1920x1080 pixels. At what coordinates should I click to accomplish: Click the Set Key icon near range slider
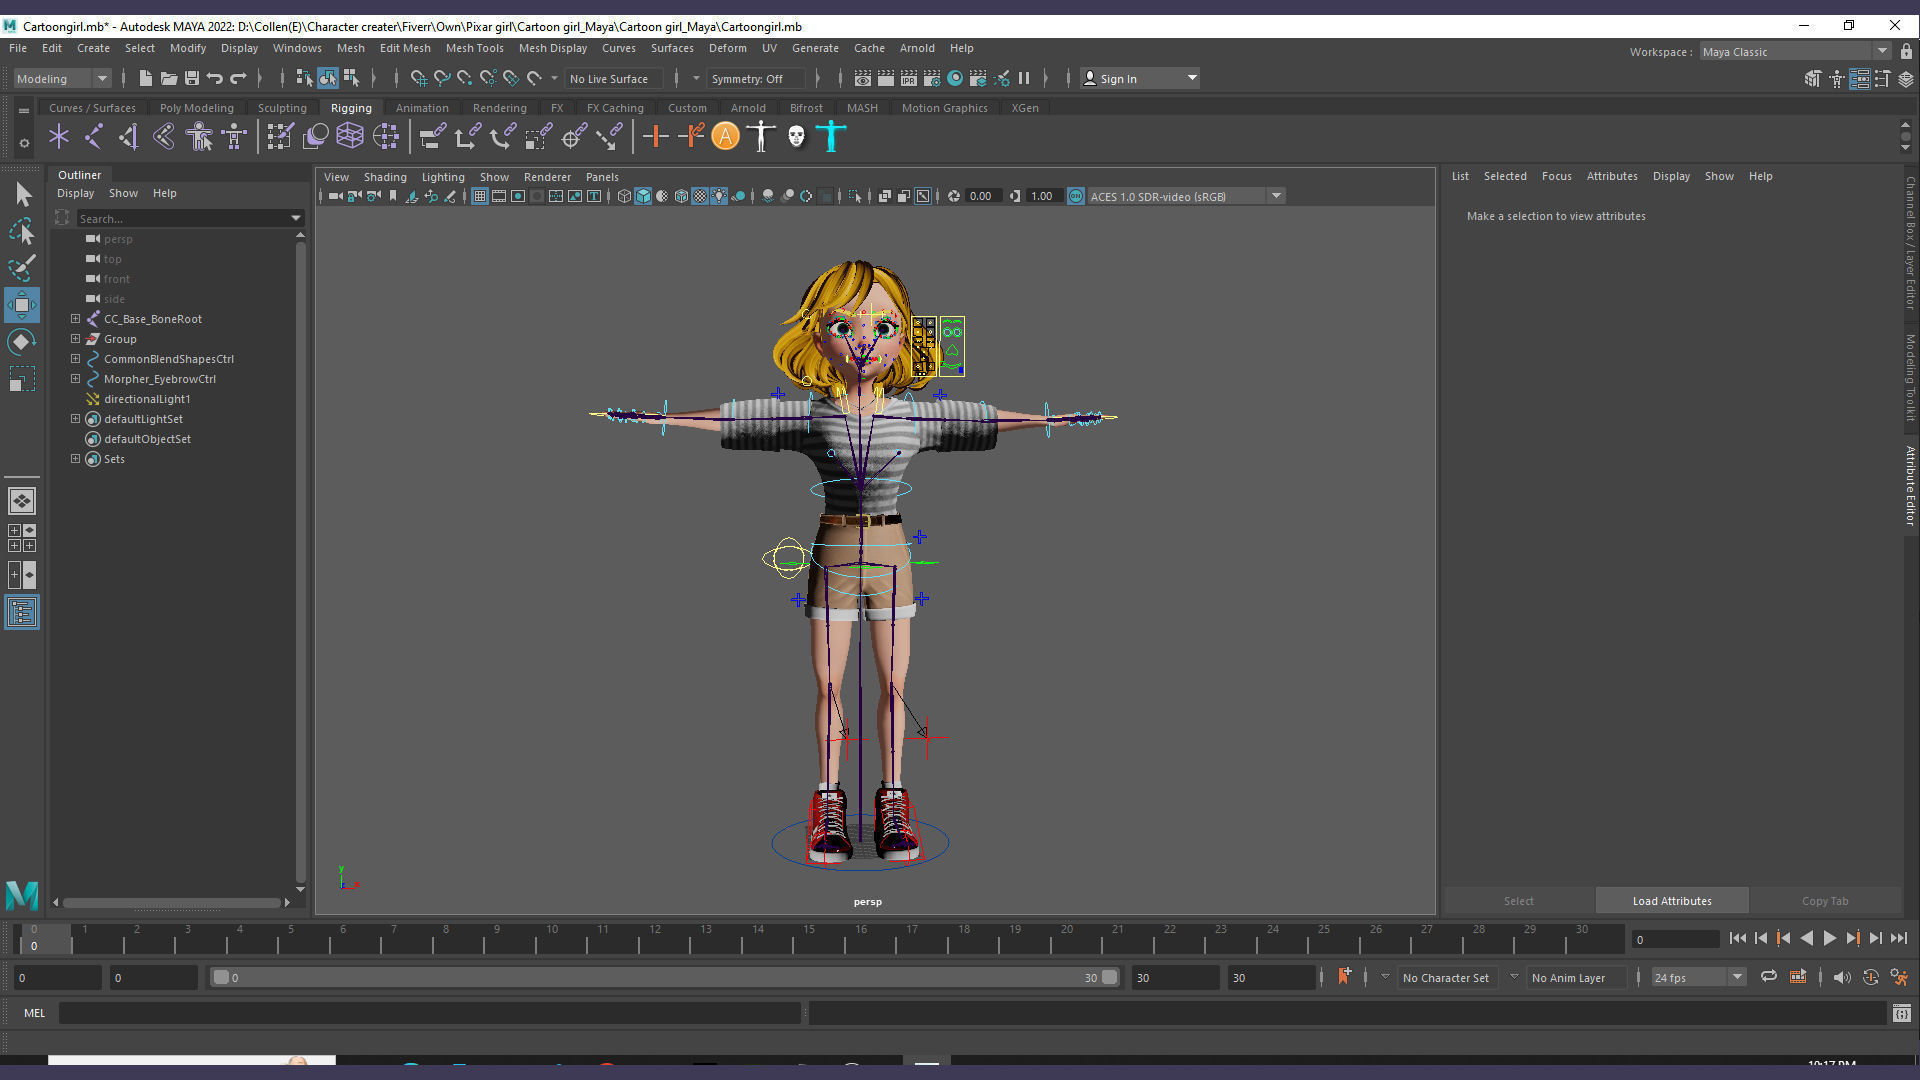(1344, 977)
